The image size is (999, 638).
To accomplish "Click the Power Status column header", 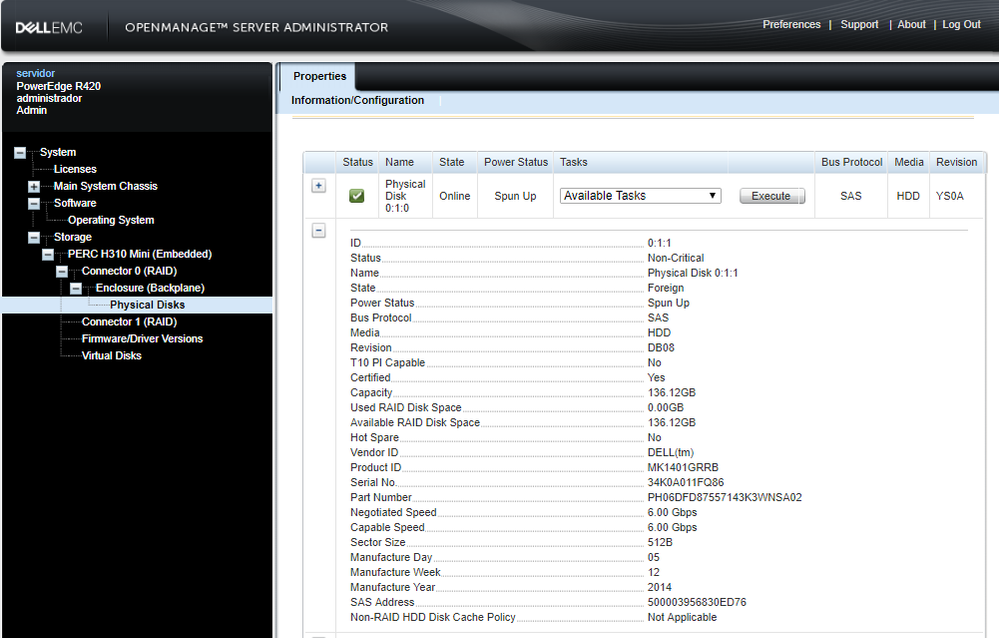I will coord(515,163).
